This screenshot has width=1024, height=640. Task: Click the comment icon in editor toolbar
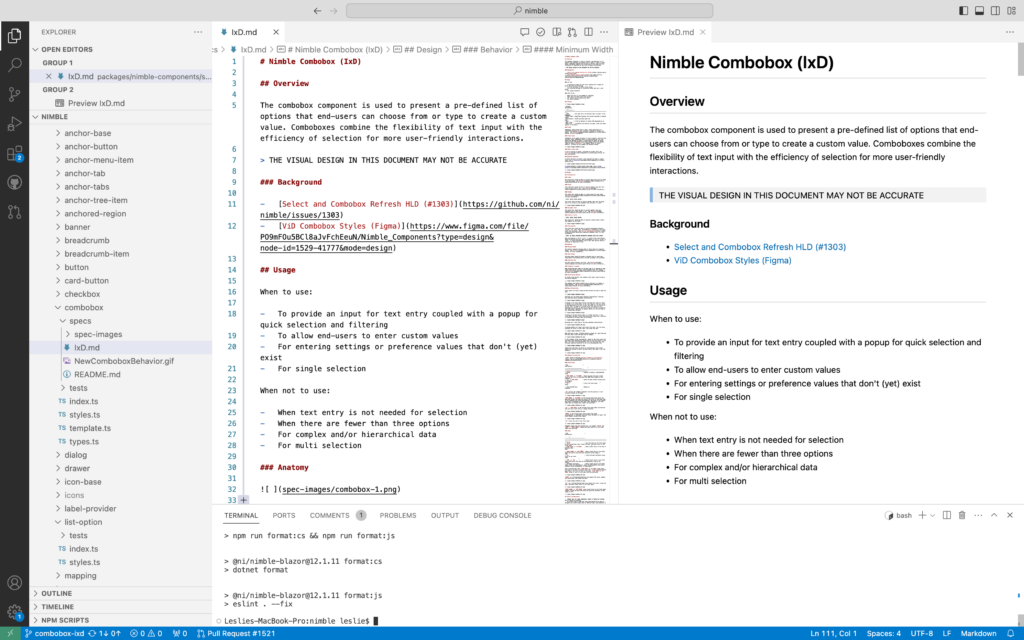(x=524, y=32)
